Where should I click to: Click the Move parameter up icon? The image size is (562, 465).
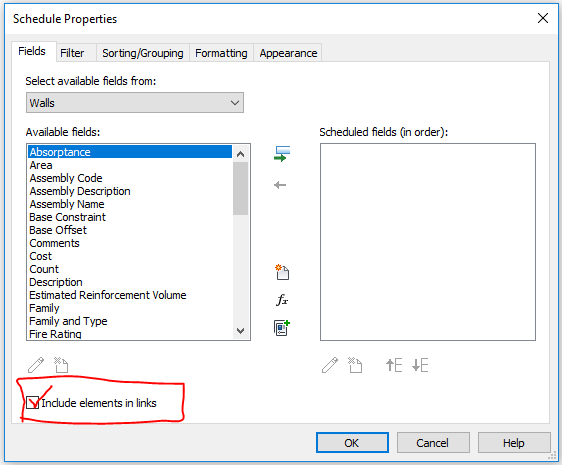coord(394,365)
